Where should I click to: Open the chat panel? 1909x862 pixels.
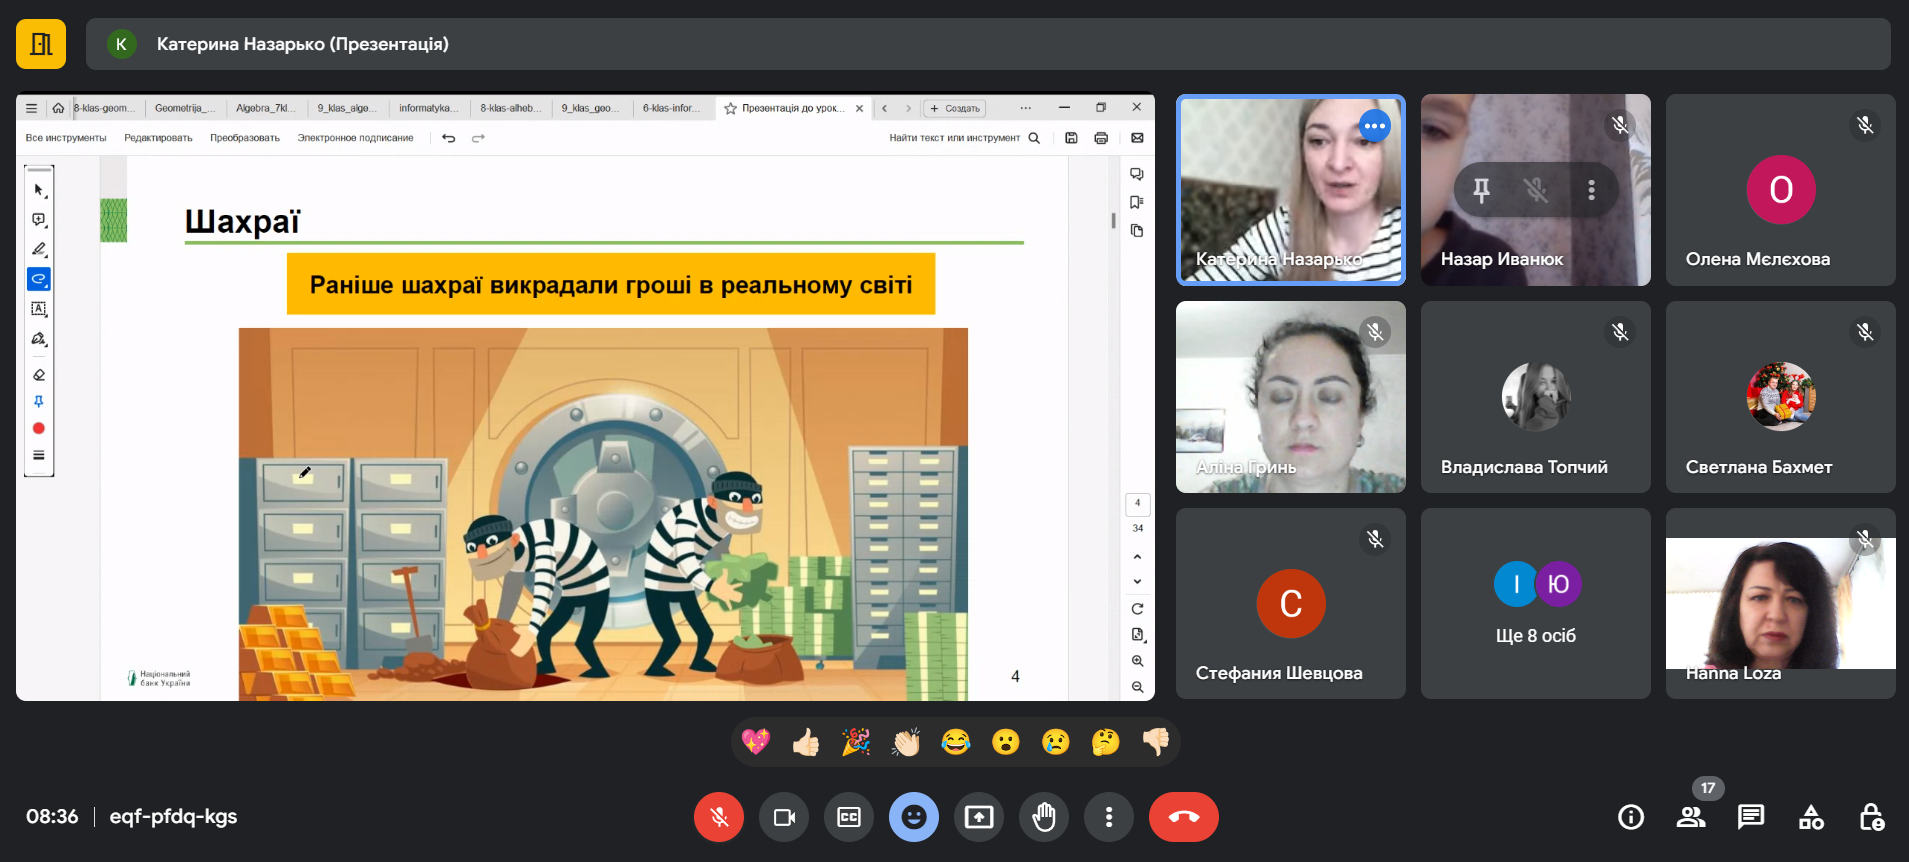1750,817
